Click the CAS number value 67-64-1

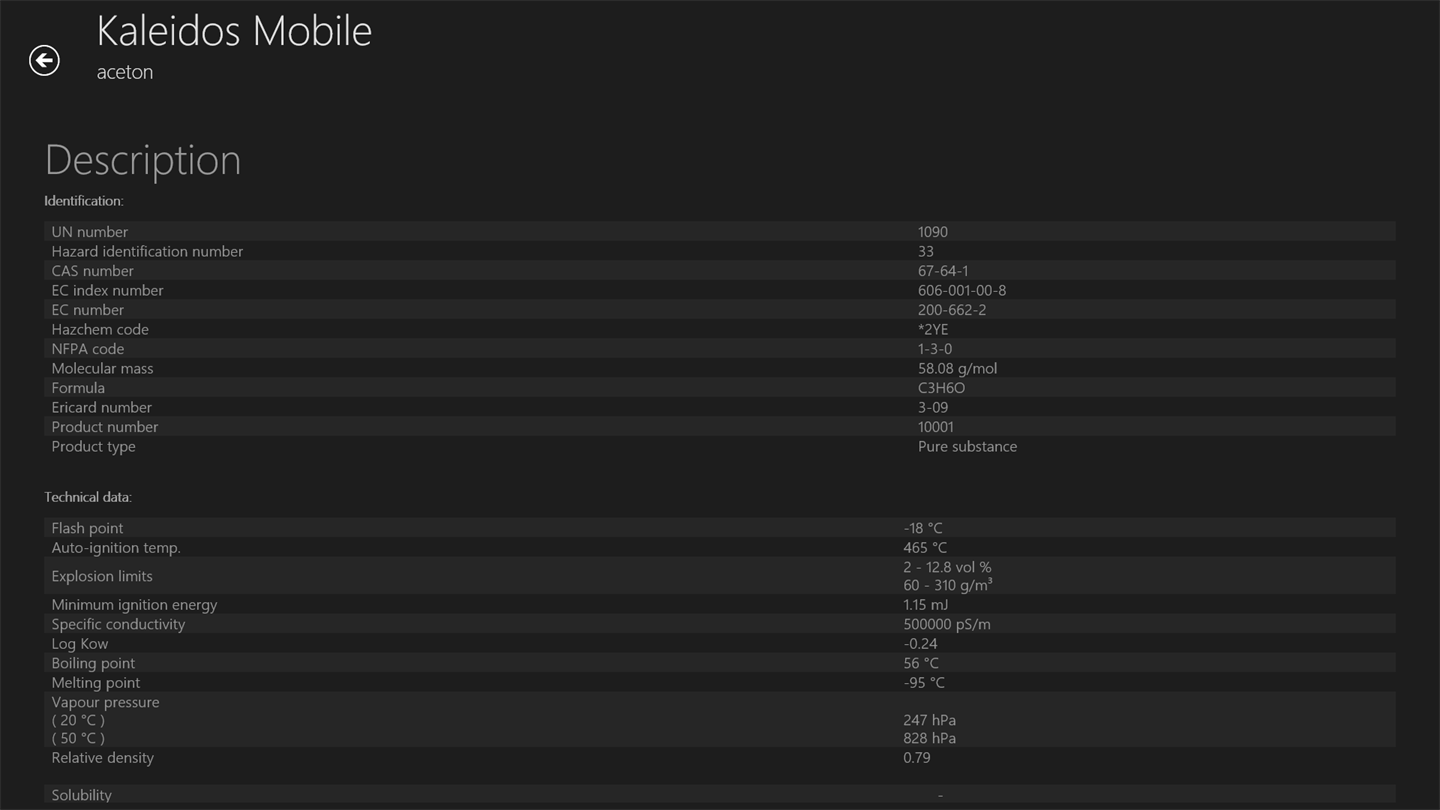pos(943,271)
